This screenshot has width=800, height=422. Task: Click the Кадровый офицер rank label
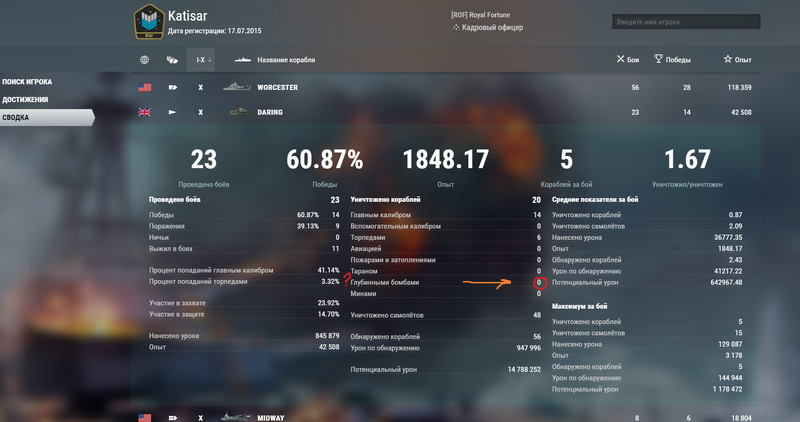coord(488,28)
